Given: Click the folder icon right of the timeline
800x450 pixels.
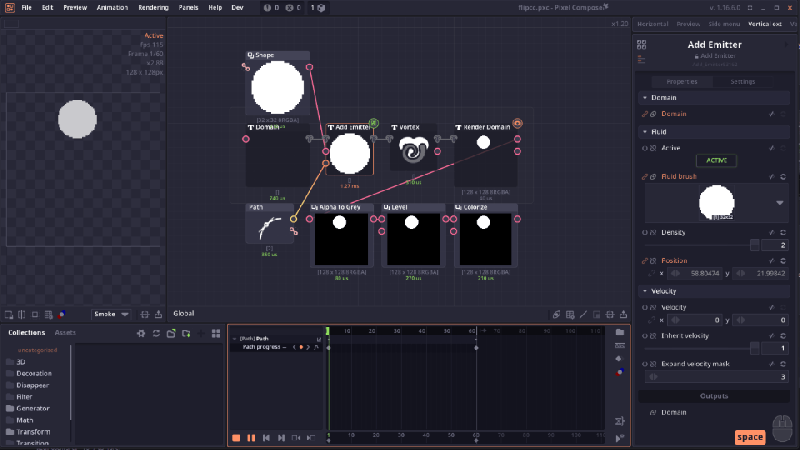Looking at the screenshot, I should pos(620,332).
